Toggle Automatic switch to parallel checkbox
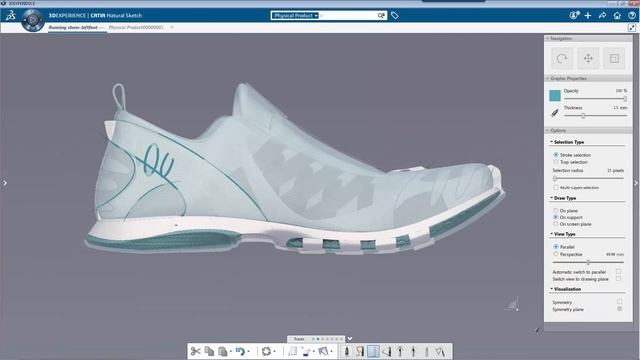 (x=618, y=271)
